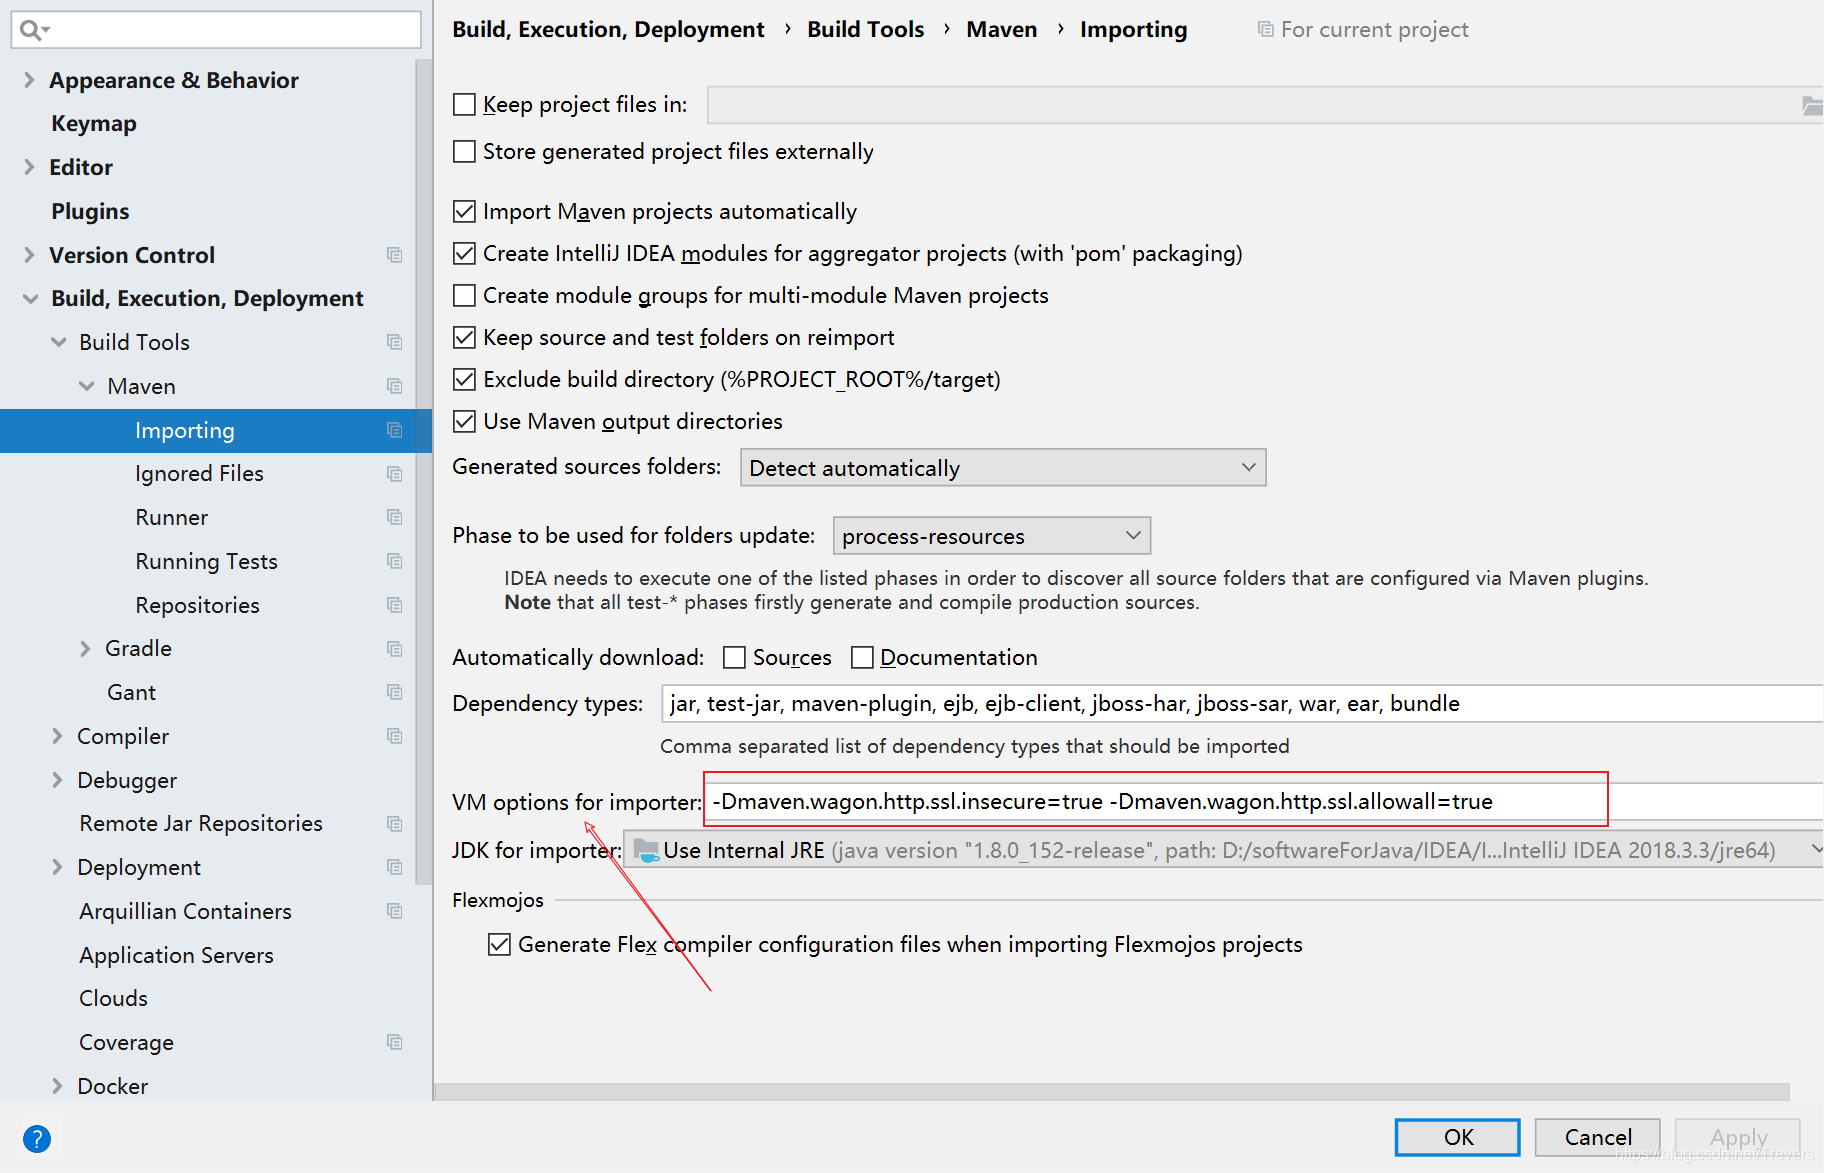The width and height of the screenshot is (1824, 1173).
Task: Enable 'Keep project files in' checkbox
Action: [464, 104]
